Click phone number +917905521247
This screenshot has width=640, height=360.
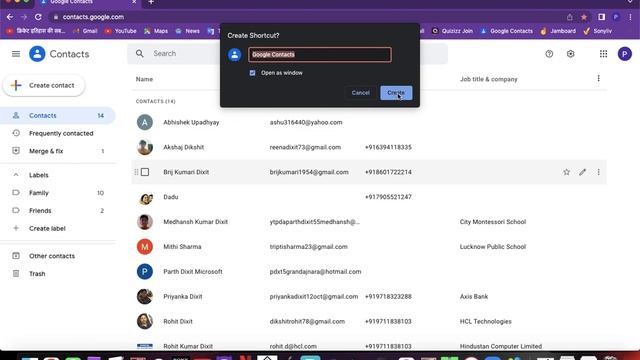coord(388,197)
